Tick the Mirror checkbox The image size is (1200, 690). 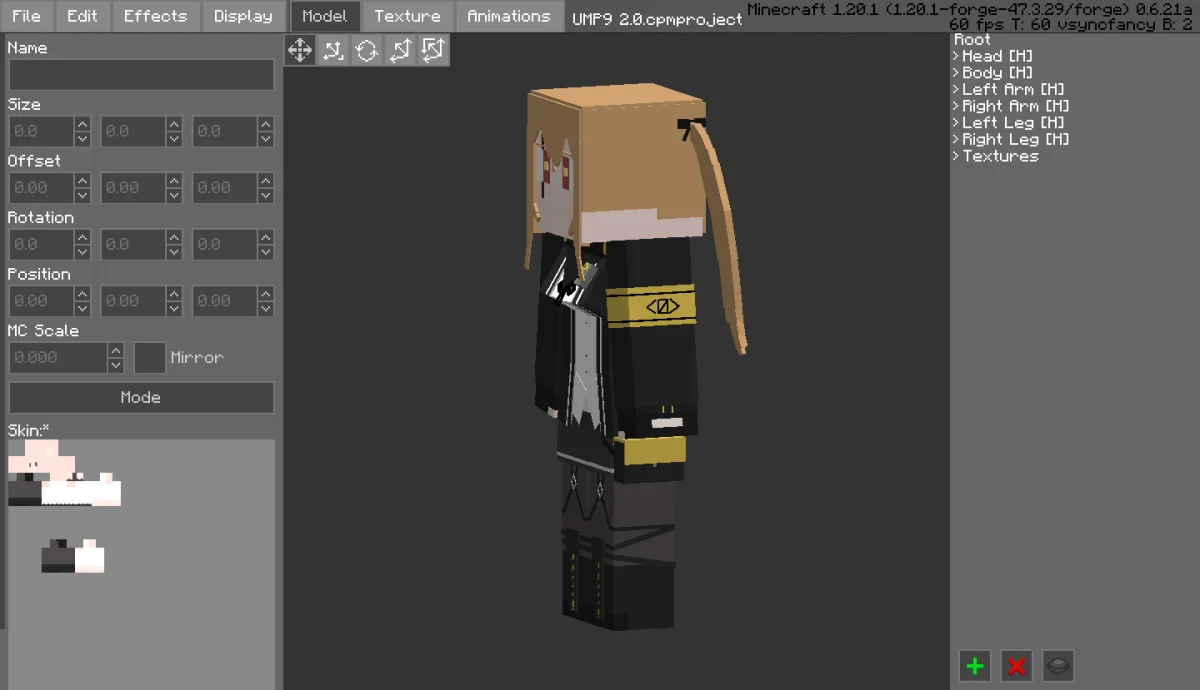click(x=150, y=357)
